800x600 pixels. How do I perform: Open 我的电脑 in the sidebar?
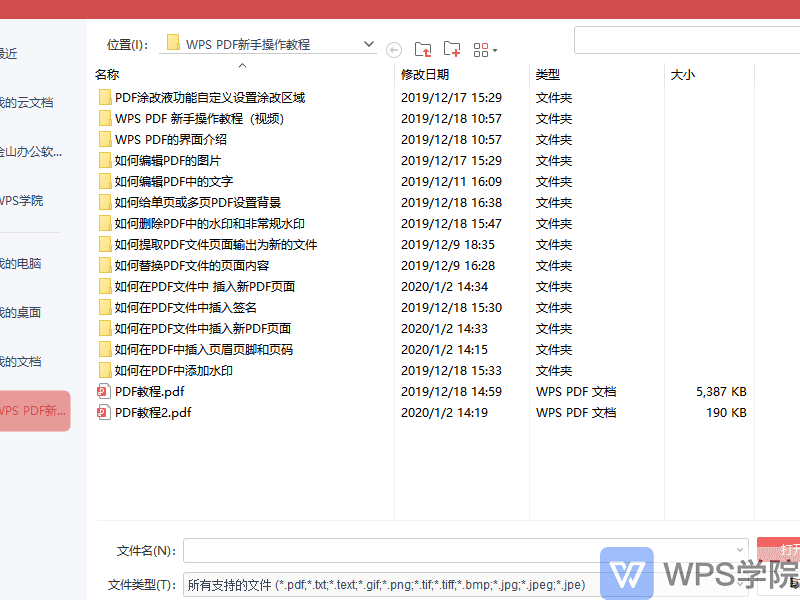20,264
